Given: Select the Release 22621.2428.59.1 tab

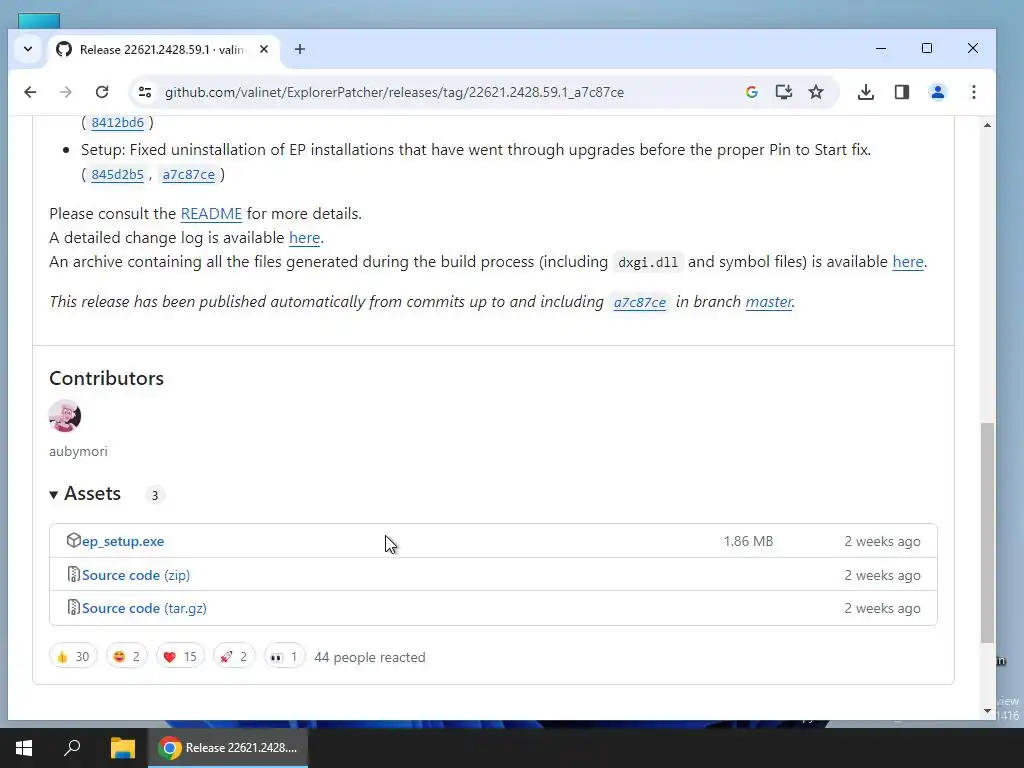Looking at the screenshot, I should (164, 50).
